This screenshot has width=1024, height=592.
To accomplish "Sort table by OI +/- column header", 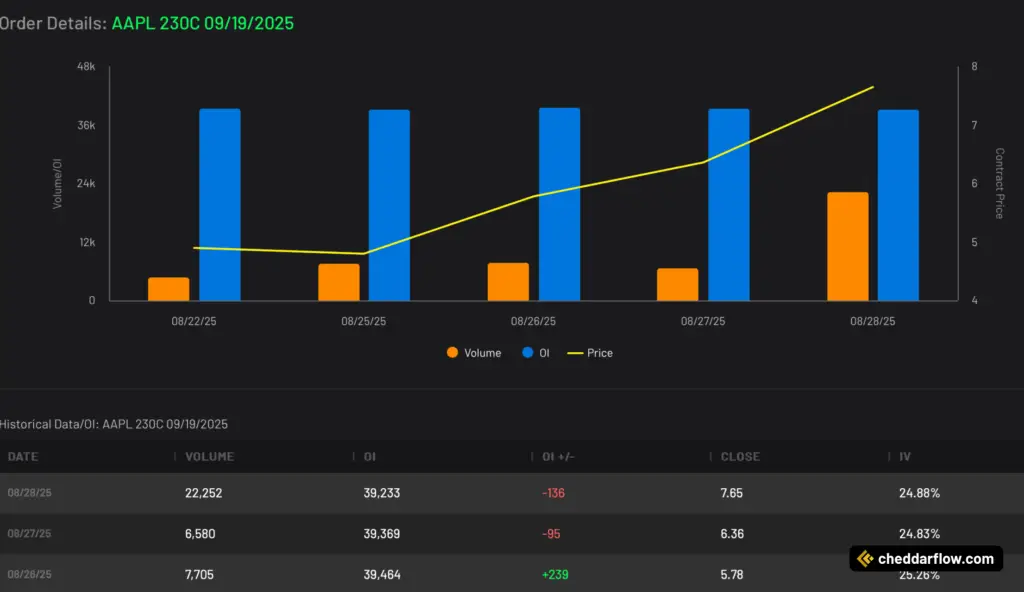I will 558,457.
